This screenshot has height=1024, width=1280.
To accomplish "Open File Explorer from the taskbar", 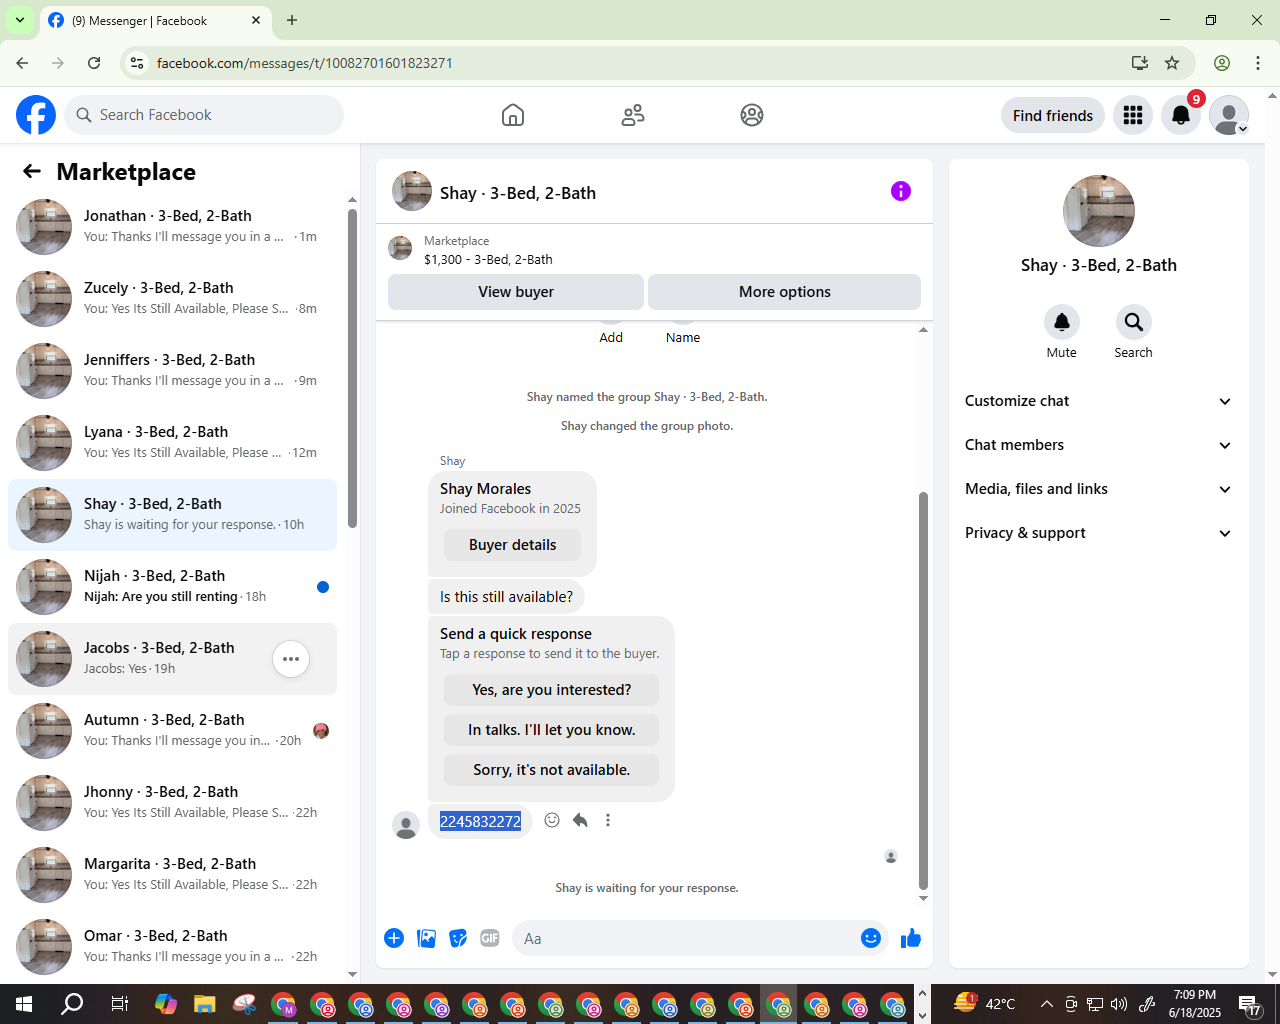I will tap(204, 1004).
